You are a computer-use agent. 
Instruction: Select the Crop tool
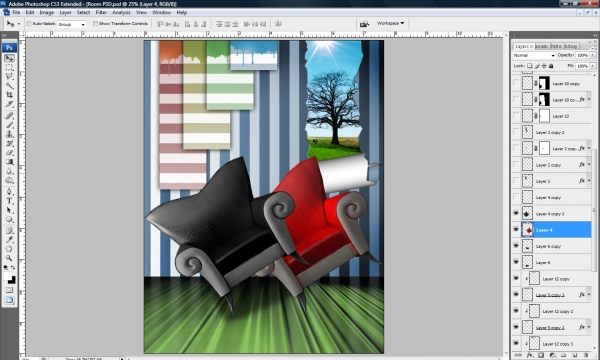click(x=9, y=95)
